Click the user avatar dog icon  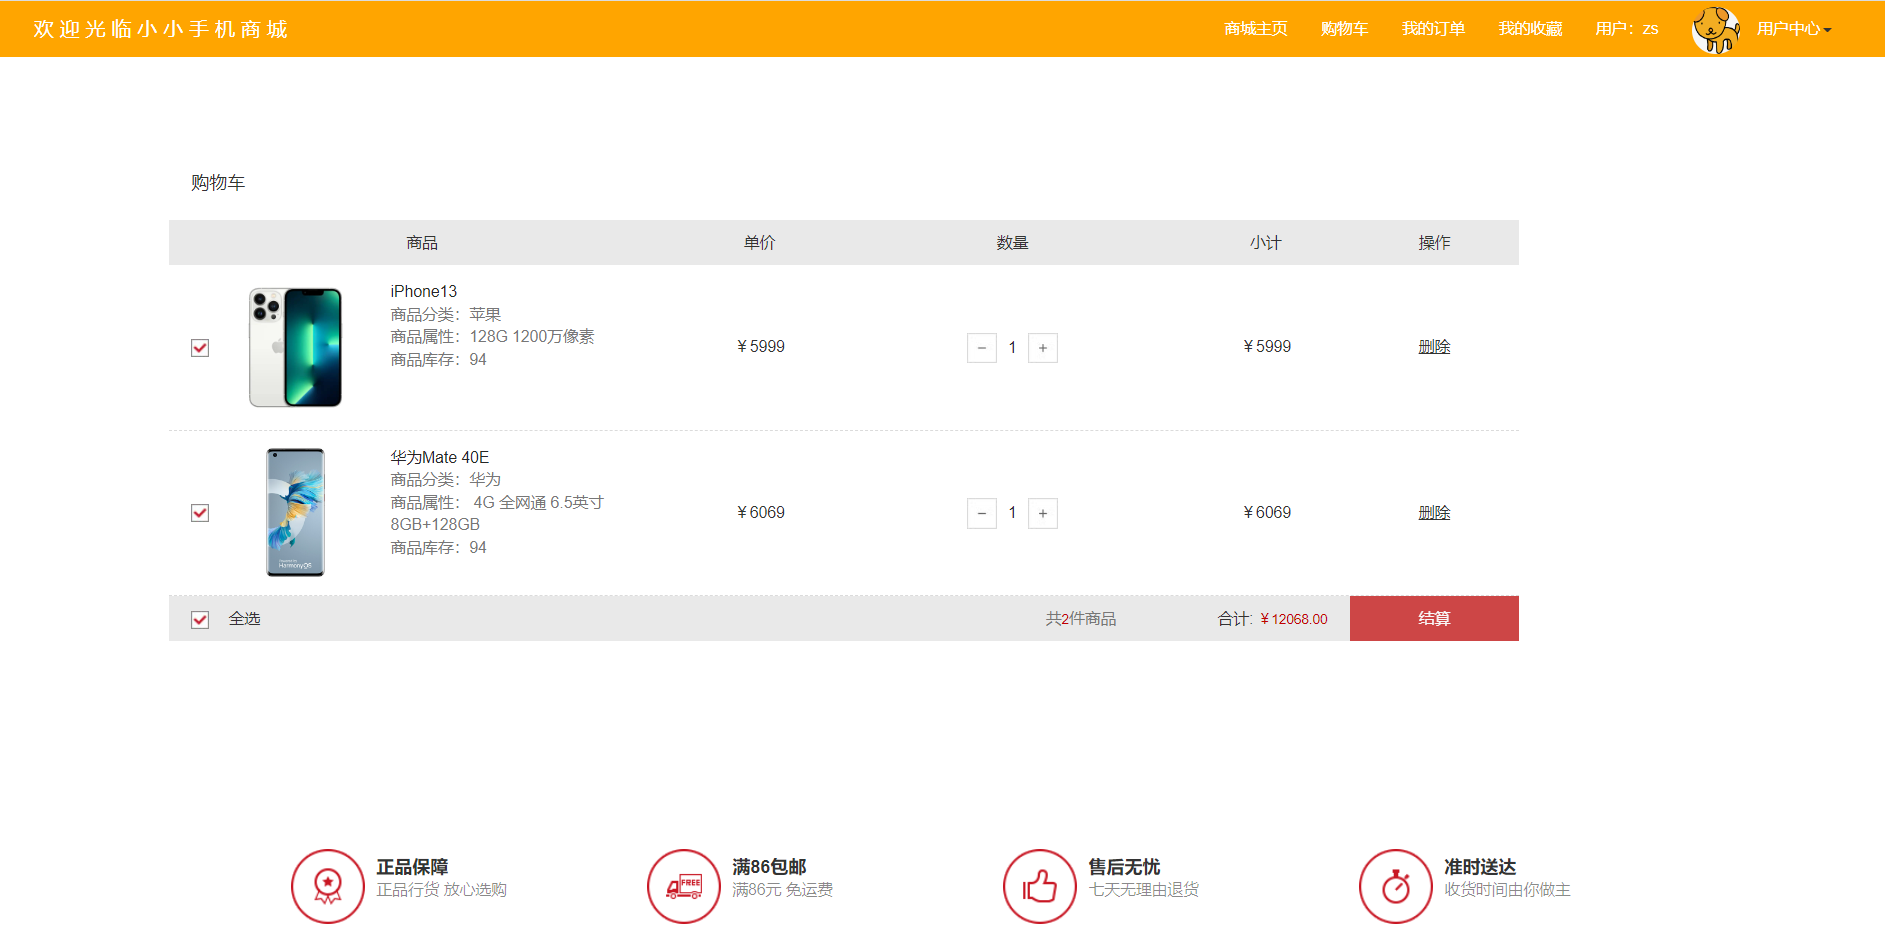tap(1716, 30)
